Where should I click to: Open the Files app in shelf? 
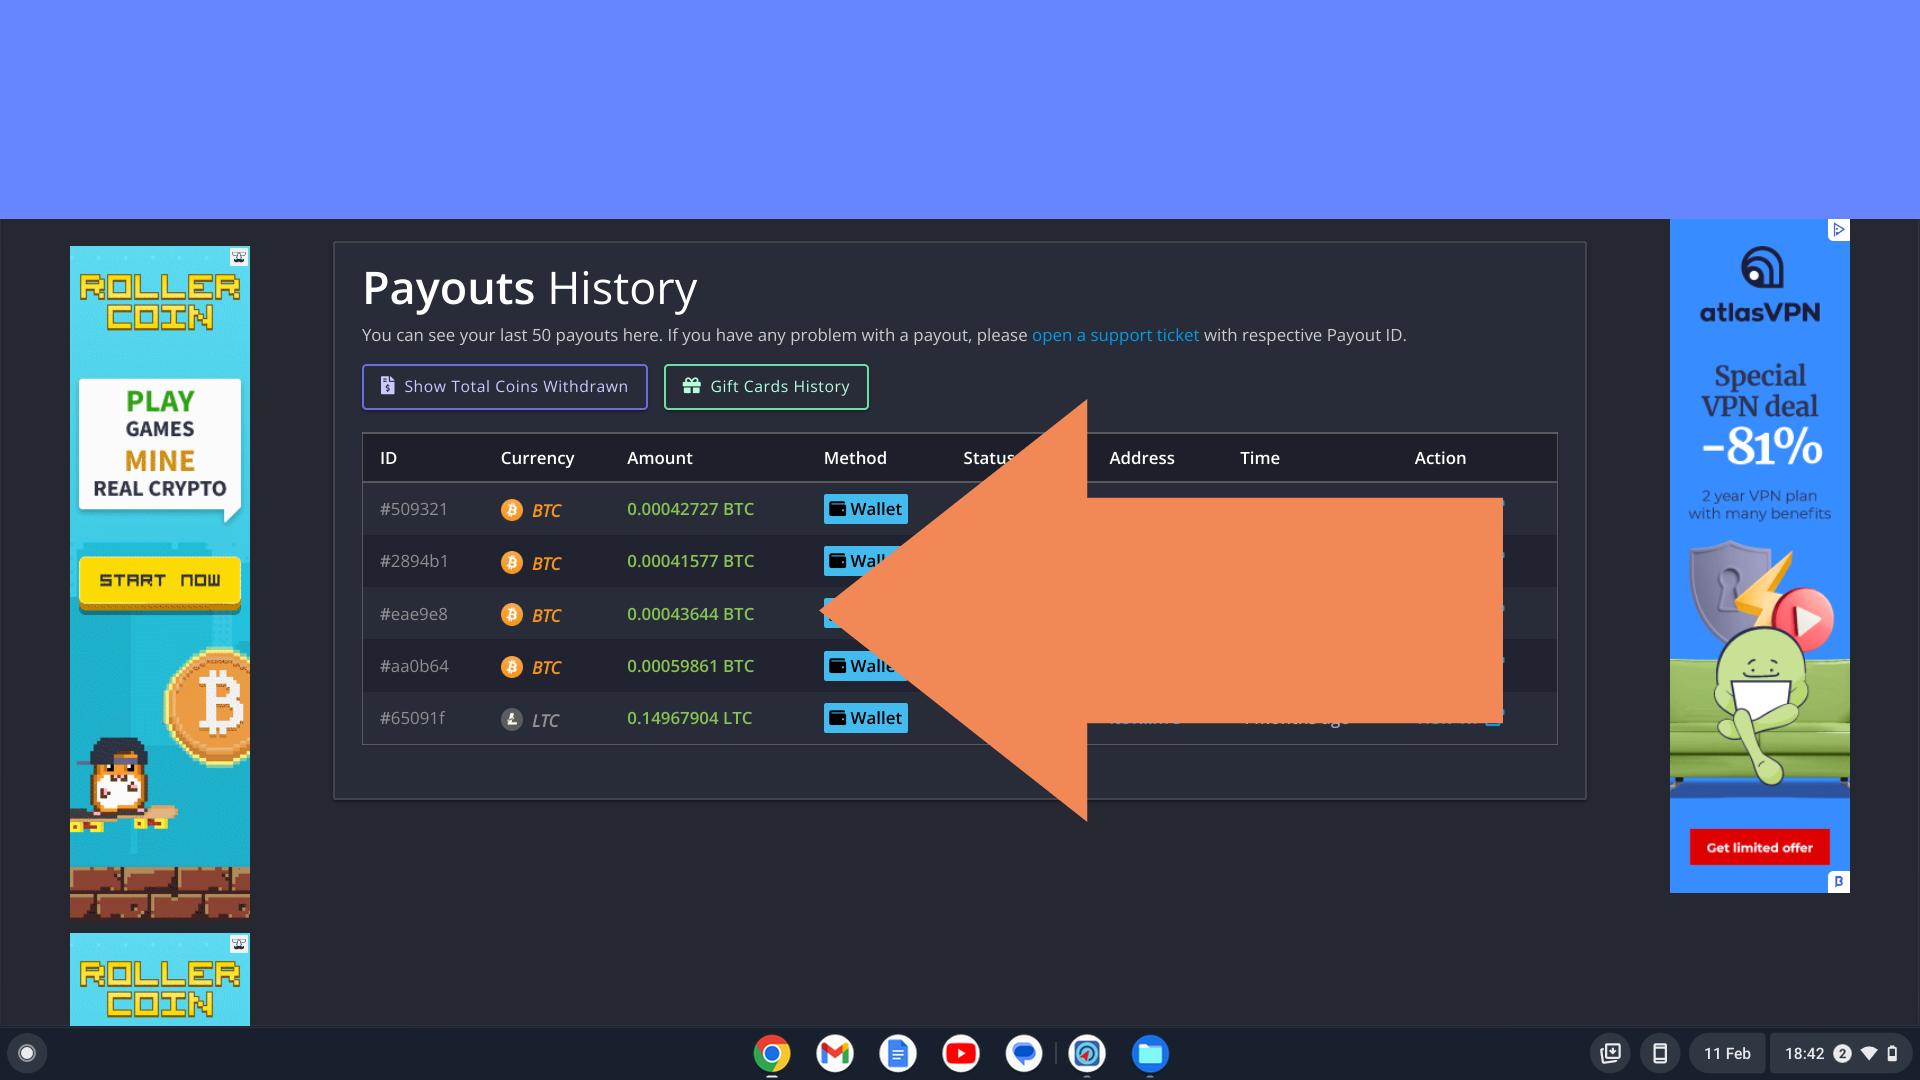[1150, 1053]
